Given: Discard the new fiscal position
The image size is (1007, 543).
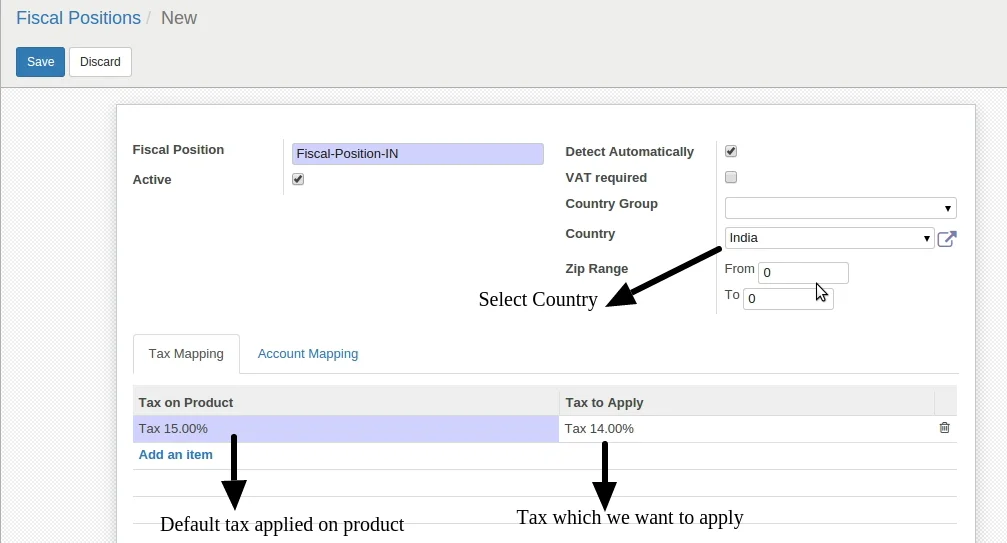Looking at the screenshot, I should pyautogui.click(x=100, y=62).
